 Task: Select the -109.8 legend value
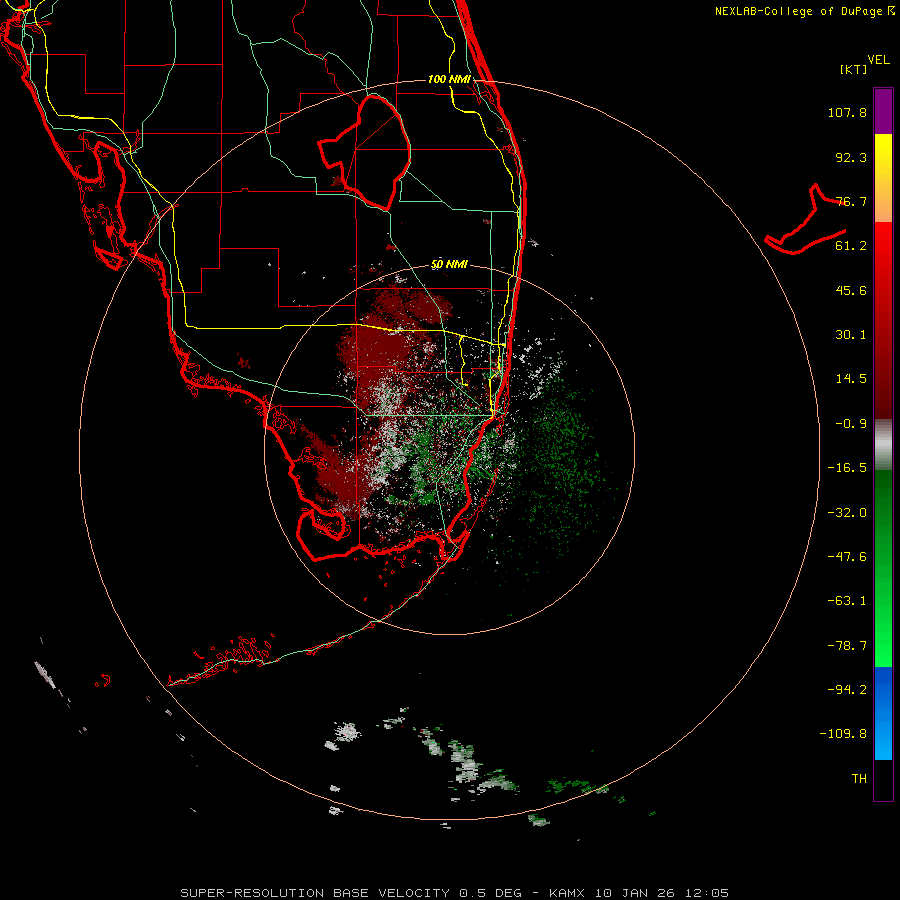coord(843,734)
